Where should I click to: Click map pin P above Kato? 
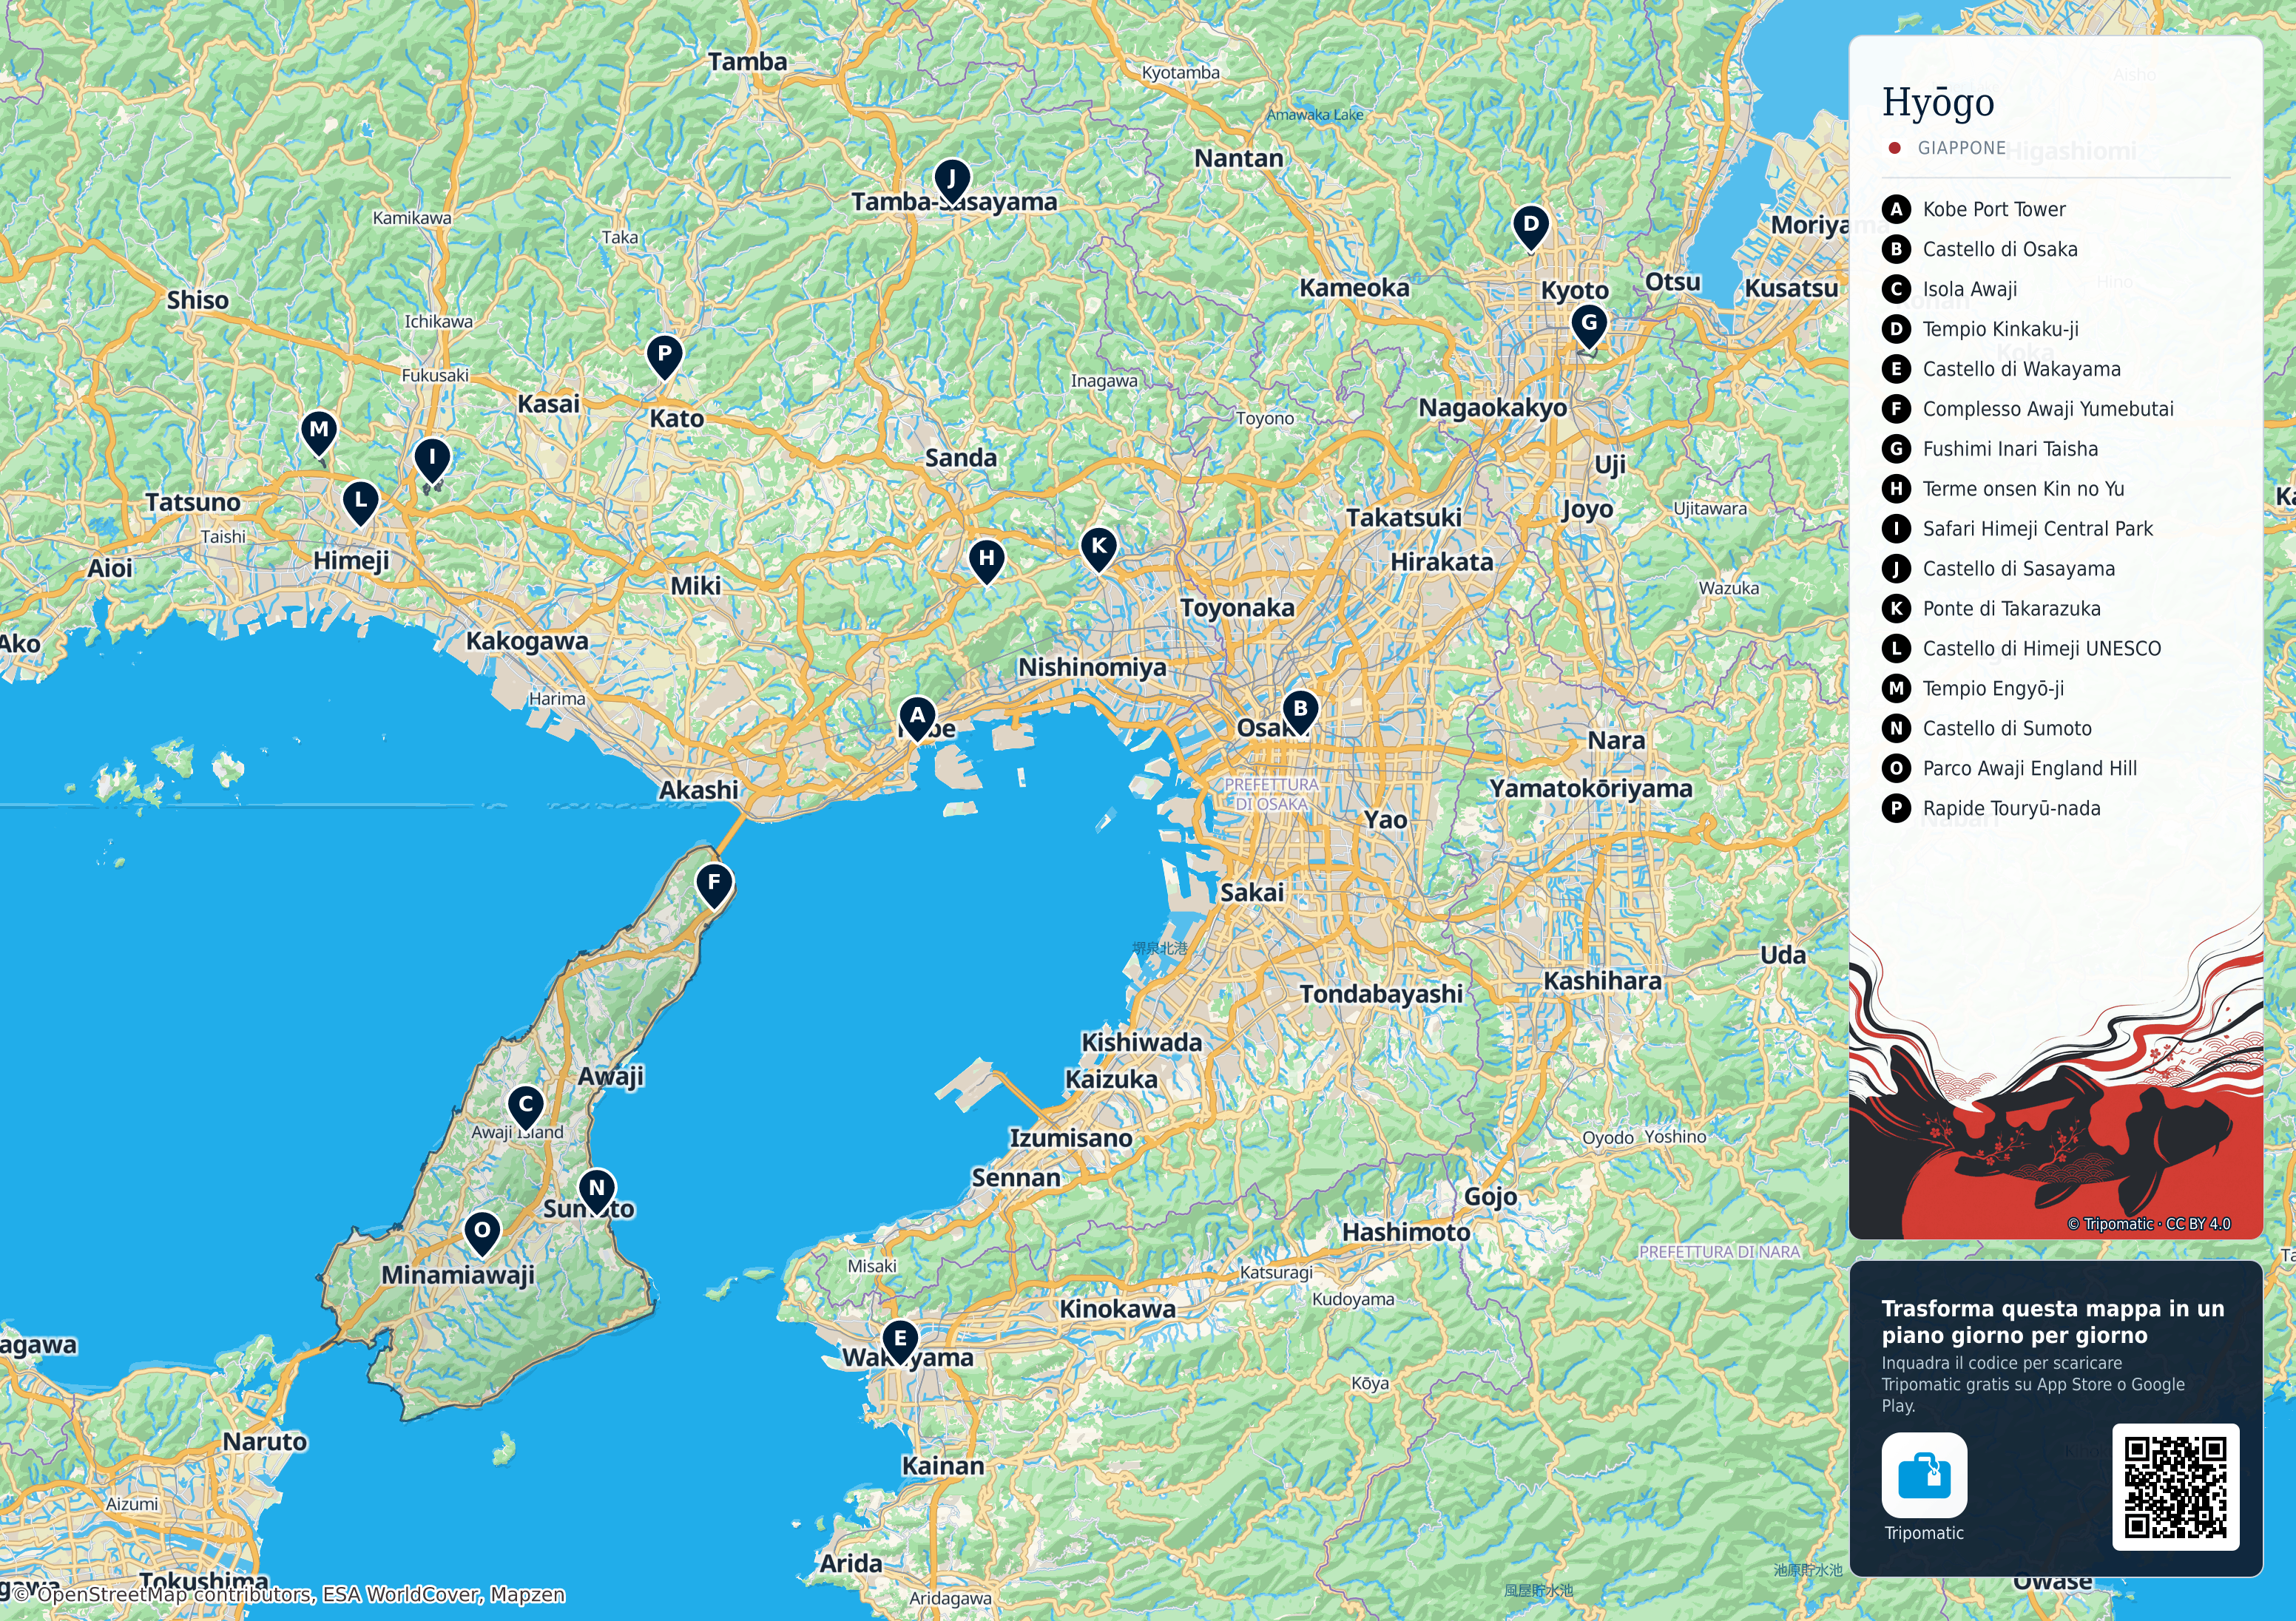[x=664, y=357]
